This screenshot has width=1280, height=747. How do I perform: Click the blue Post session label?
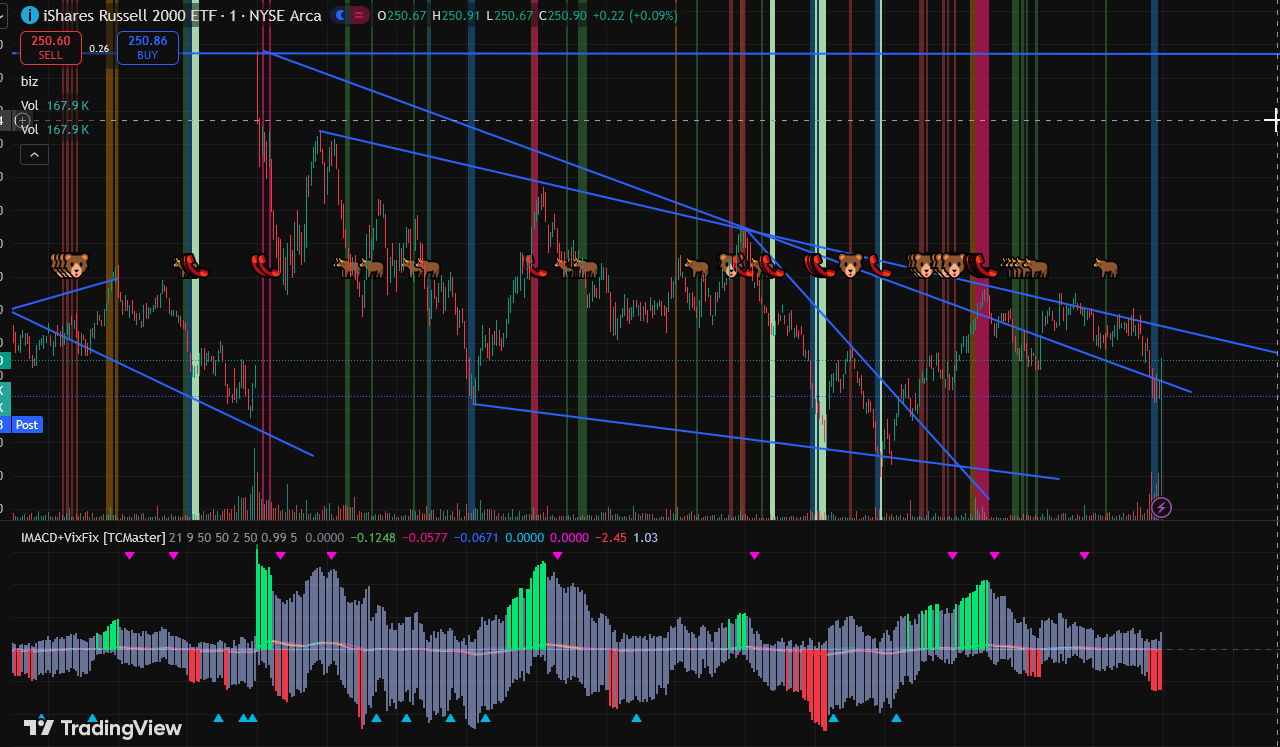[27, 425]
